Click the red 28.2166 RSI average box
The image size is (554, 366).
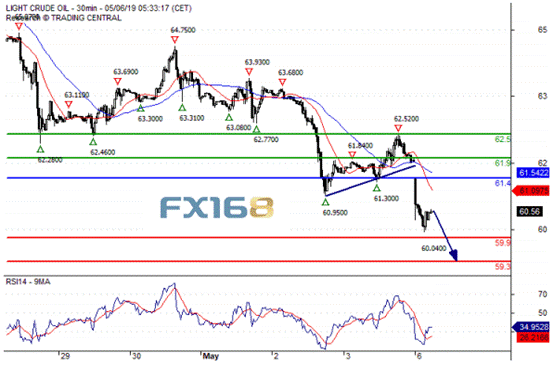534,337
